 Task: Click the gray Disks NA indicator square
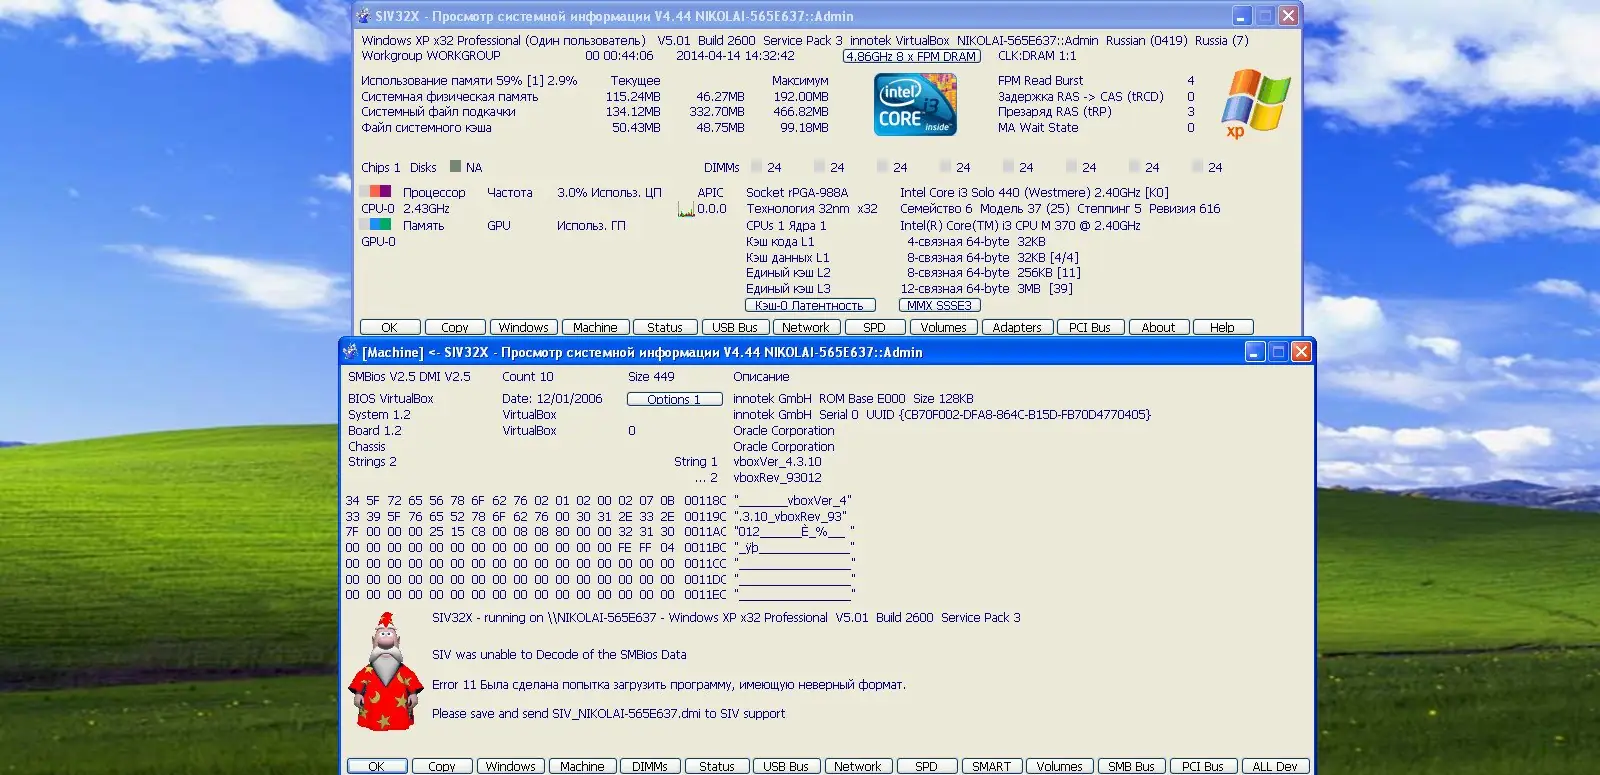pos(455,167)
